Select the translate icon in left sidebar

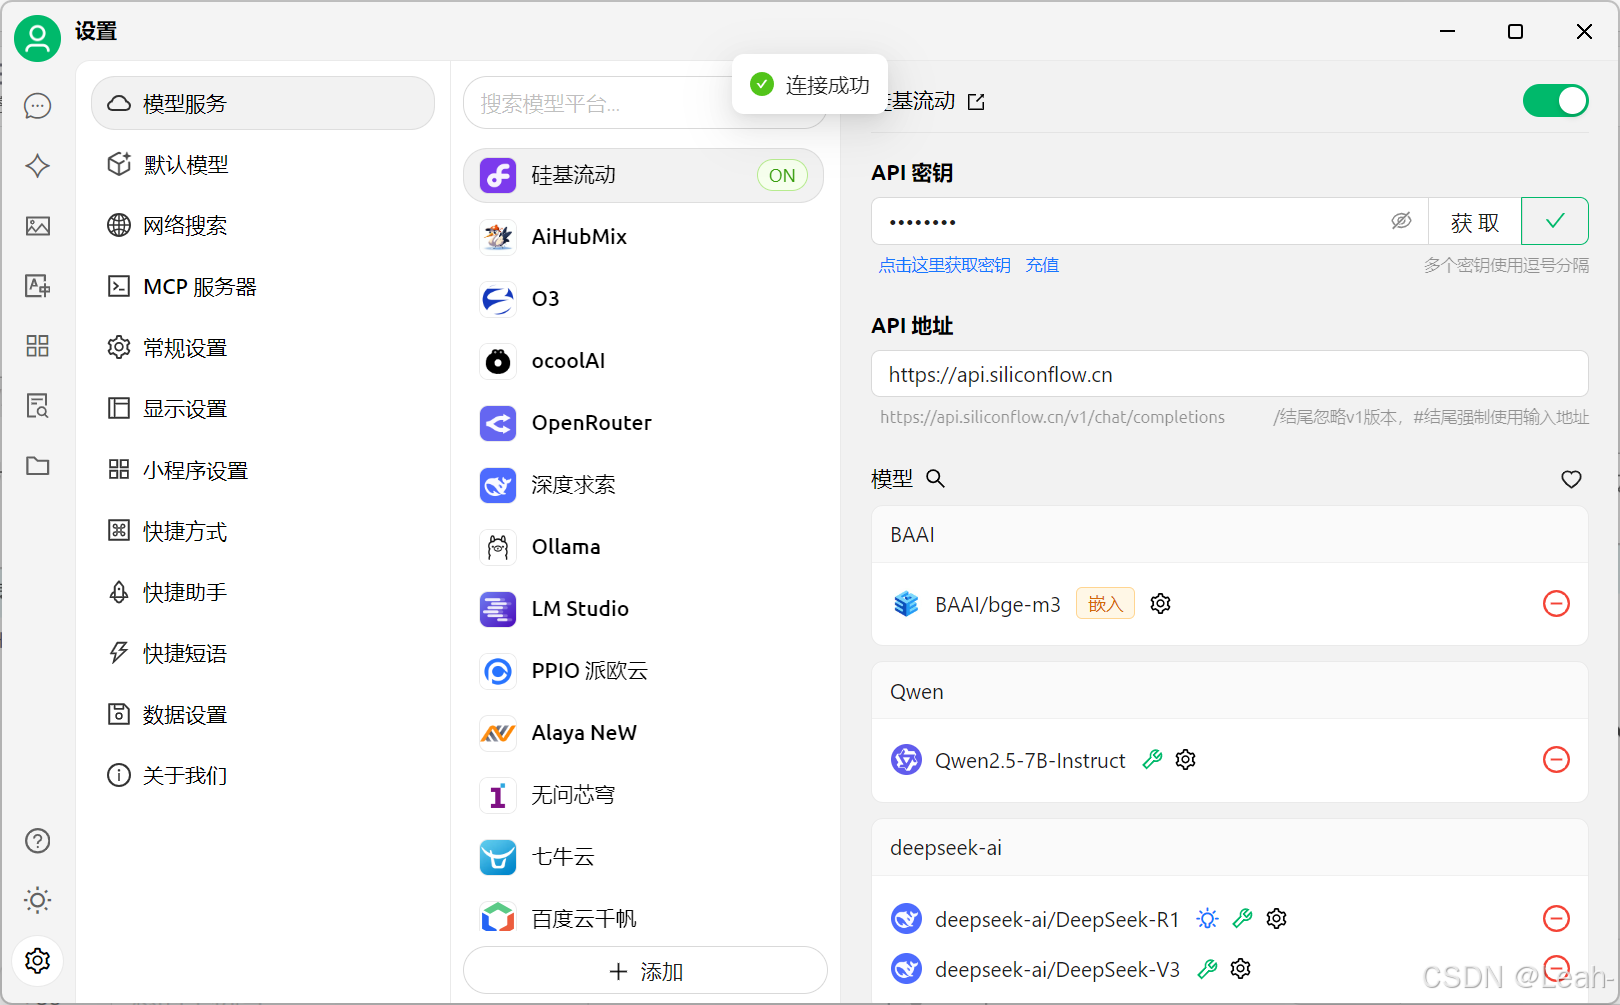(37, 286)
